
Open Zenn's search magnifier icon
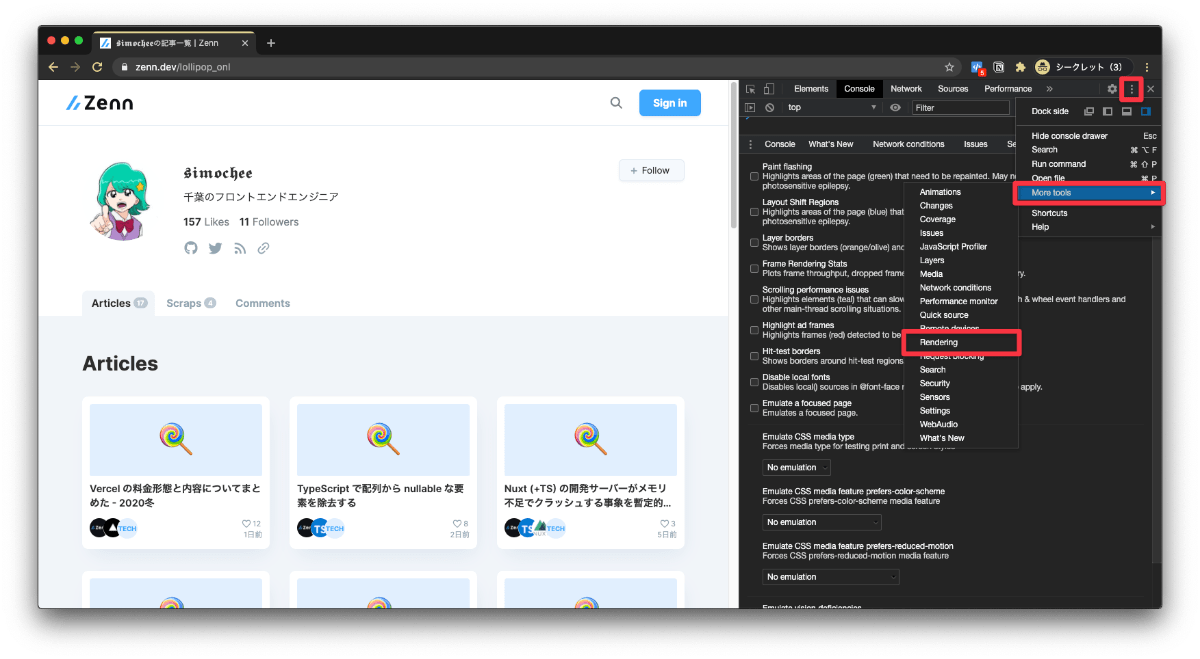click(617, 102)
